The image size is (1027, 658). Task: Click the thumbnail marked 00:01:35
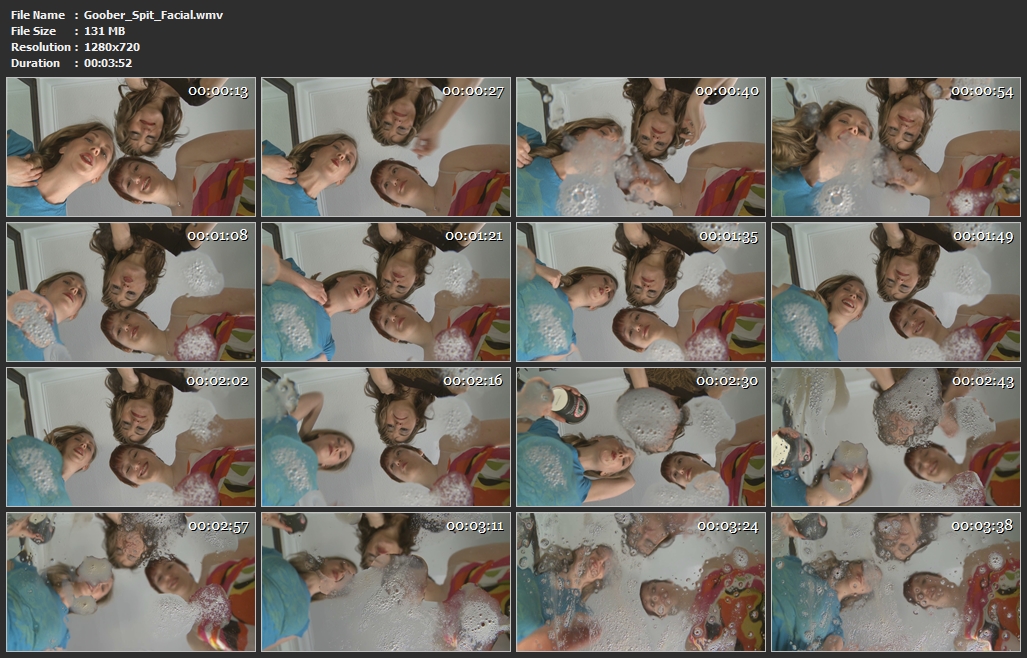point(641,292)
